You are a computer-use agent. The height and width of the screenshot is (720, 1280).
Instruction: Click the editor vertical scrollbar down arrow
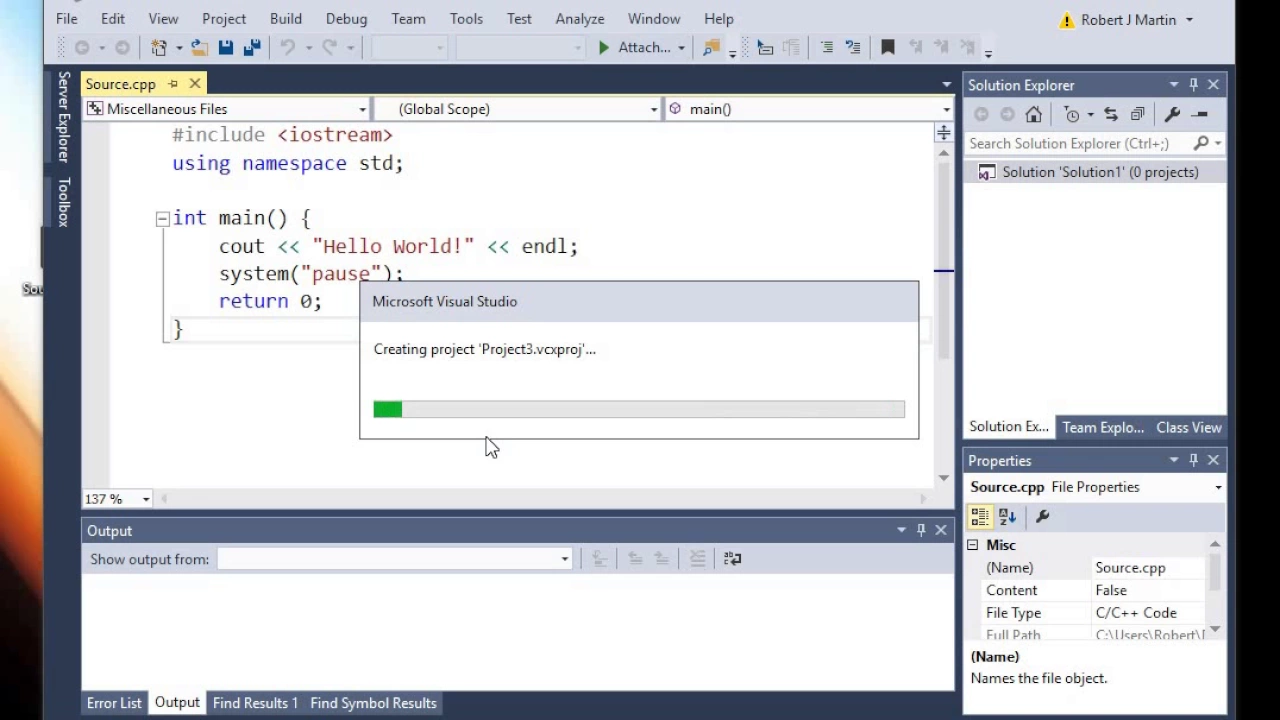[x=944, y=478]
